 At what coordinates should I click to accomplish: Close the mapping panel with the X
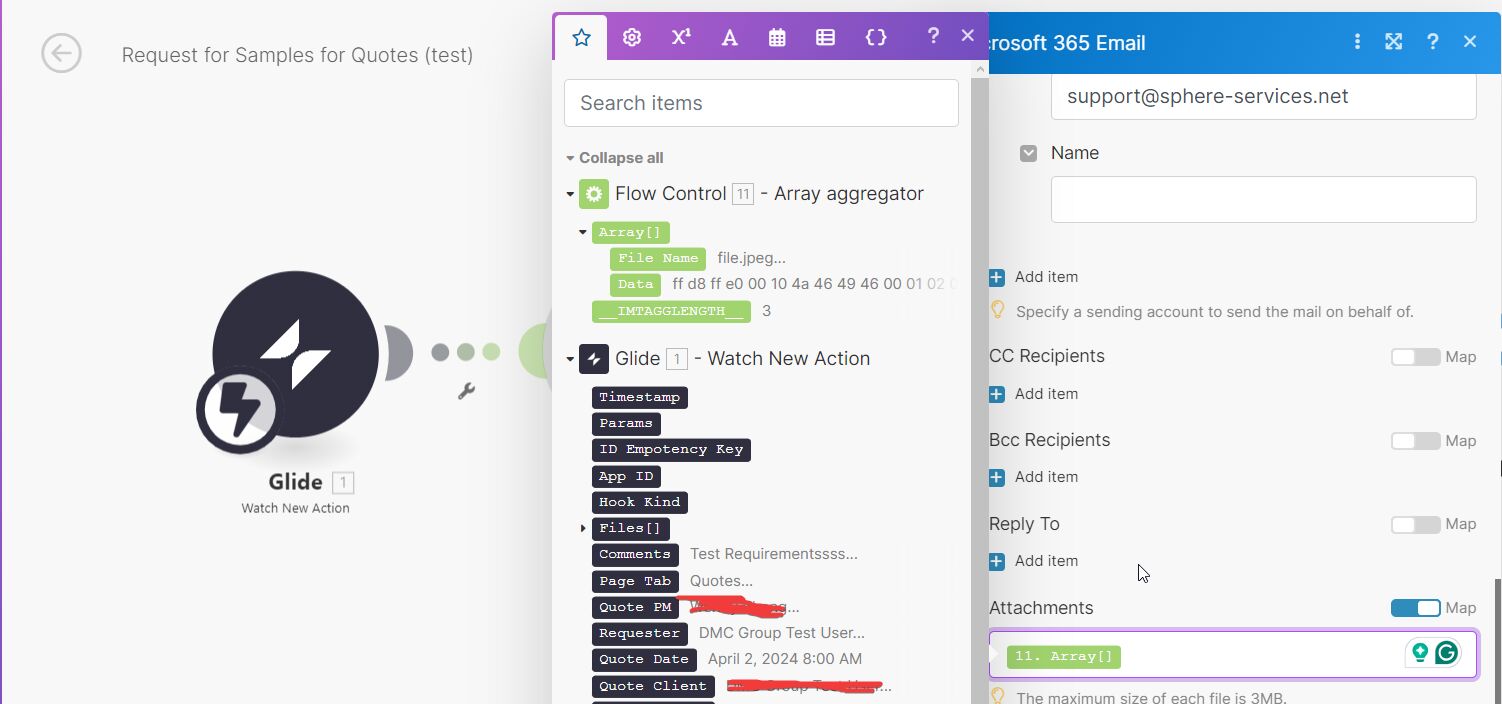967,35
